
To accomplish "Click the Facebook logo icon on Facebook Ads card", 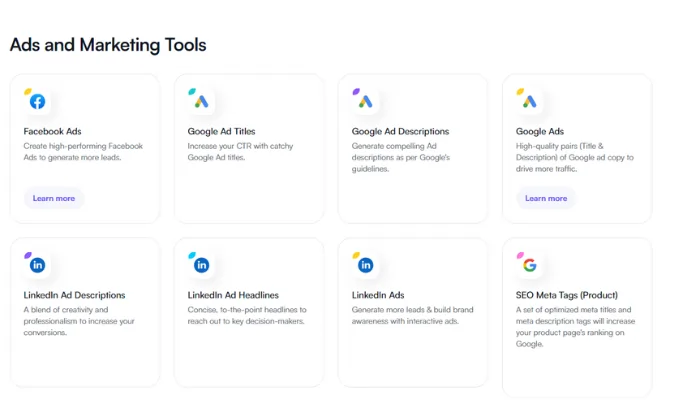I will pyautogui.click(x=38, y=101).
